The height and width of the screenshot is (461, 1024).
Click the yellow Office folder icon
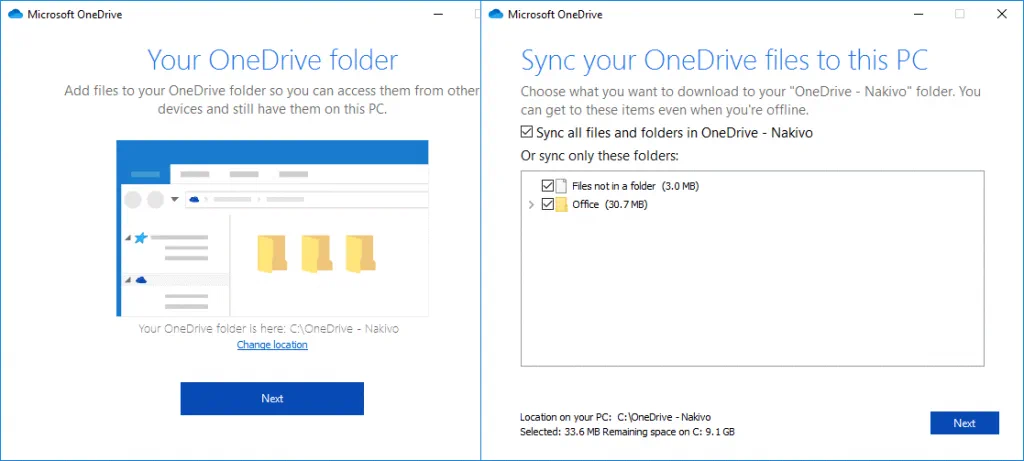[561, 205]
